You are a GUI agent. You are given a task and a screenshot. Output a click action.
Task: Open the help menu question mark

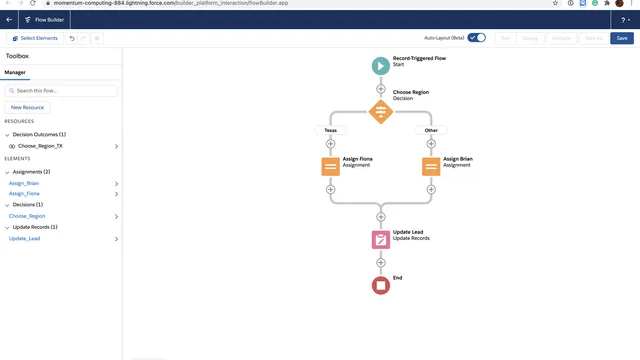click(x=625, y=20)
